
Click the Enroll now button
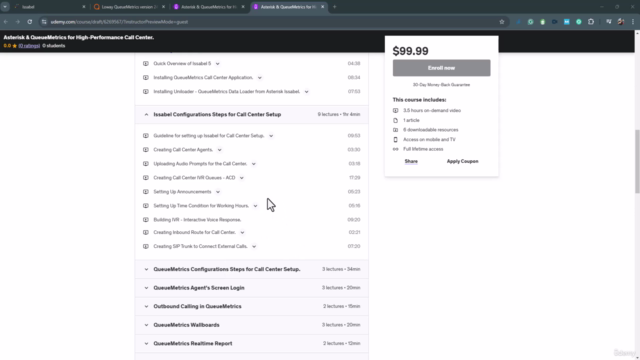click(x=441, y=68)
